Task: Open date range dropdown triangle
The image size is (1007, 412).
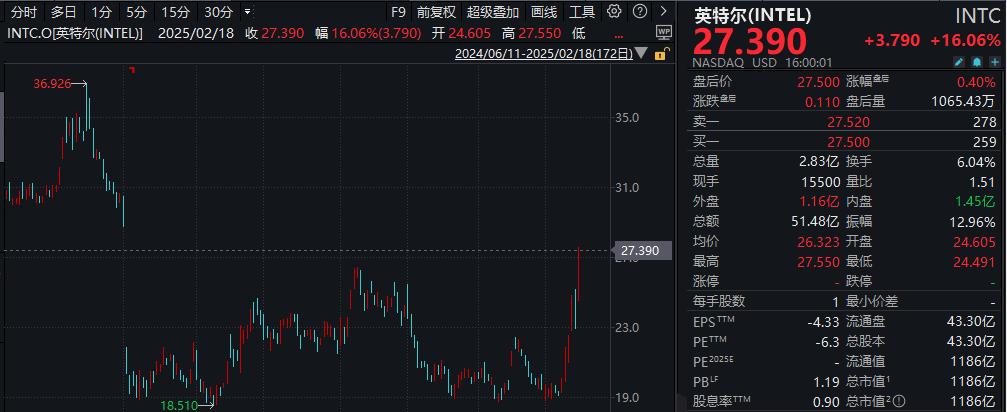Action: pyautogui.click(x=641, y=55)
